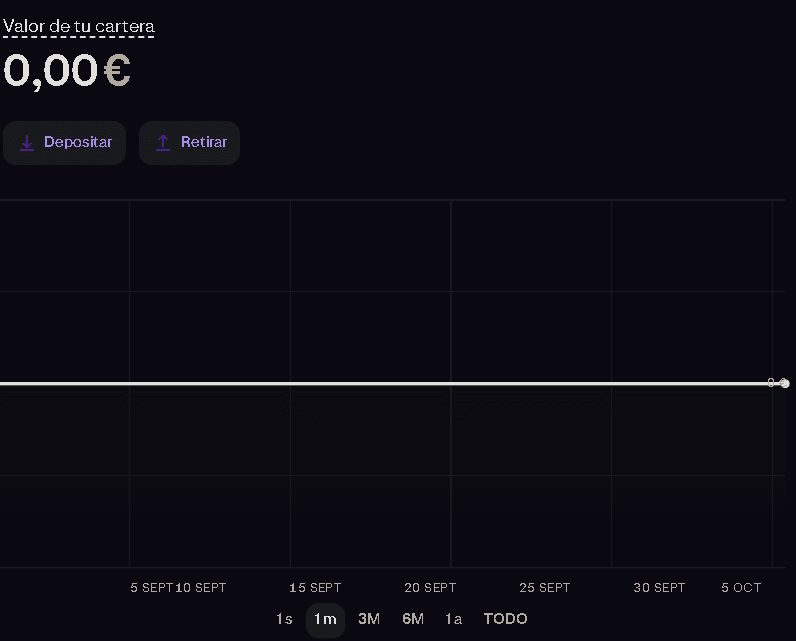
Task: Click the 15 SEPT date label
Action: tap(315, 588)
